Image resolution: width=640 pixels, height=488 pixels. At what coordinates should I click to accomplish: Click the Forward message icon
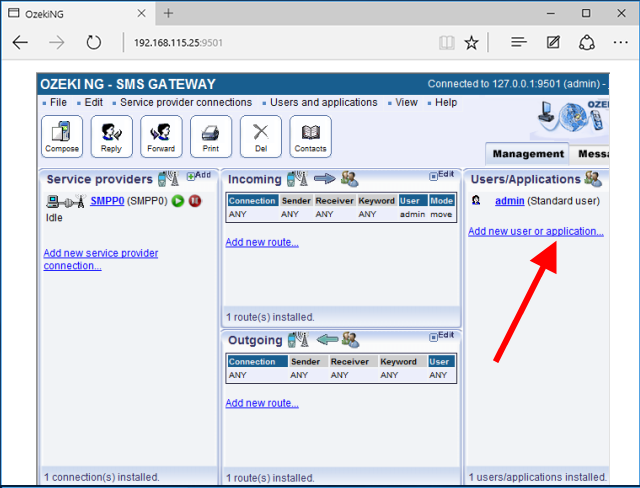161,136
